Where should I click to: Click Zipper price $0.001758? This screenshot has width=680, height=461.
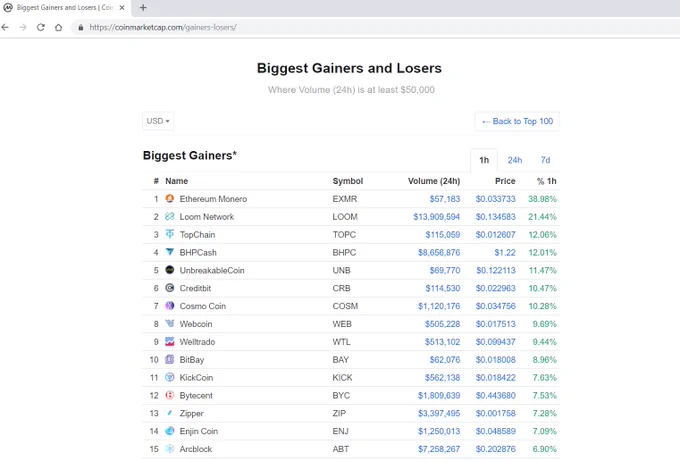click(495, 413)
